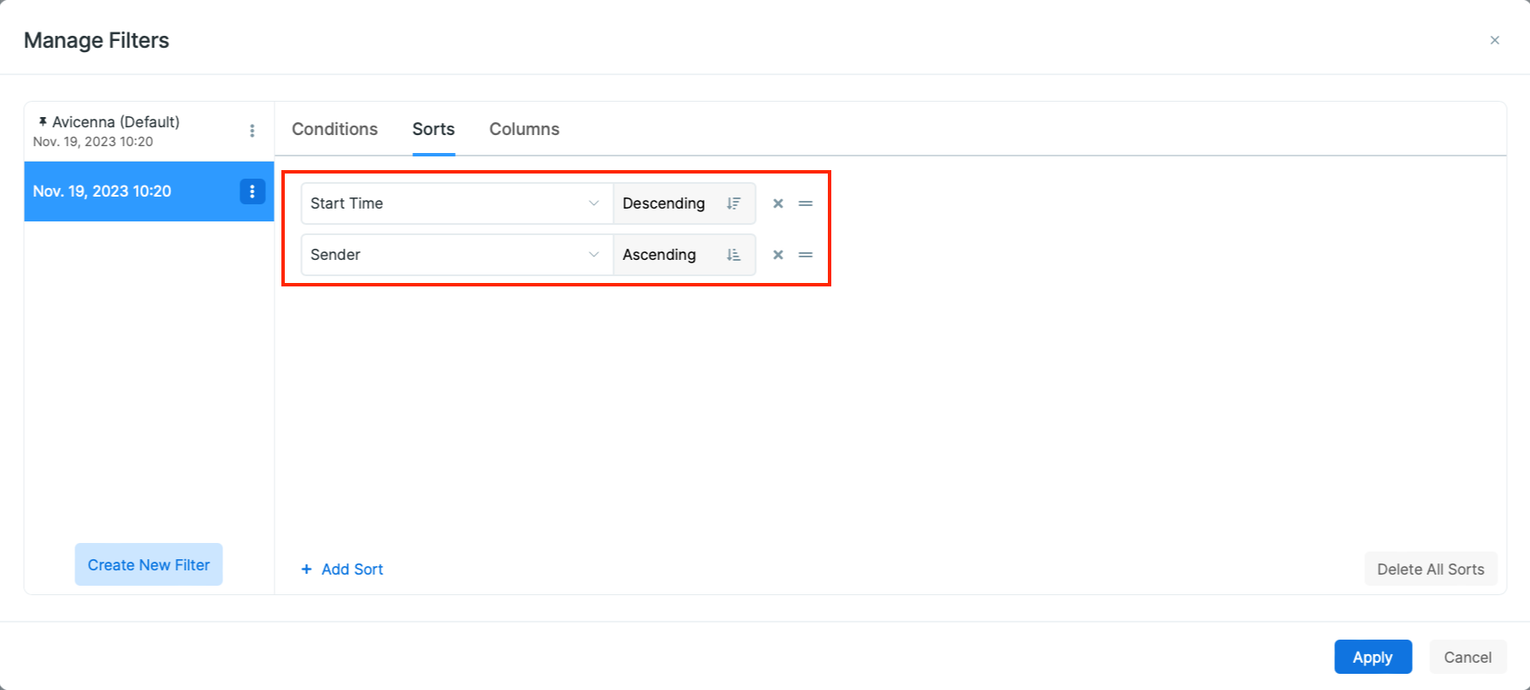The height and width of the screenshot is (690, 1530).
Task: Switch to the Conditions tab
Action: point(334,129)
